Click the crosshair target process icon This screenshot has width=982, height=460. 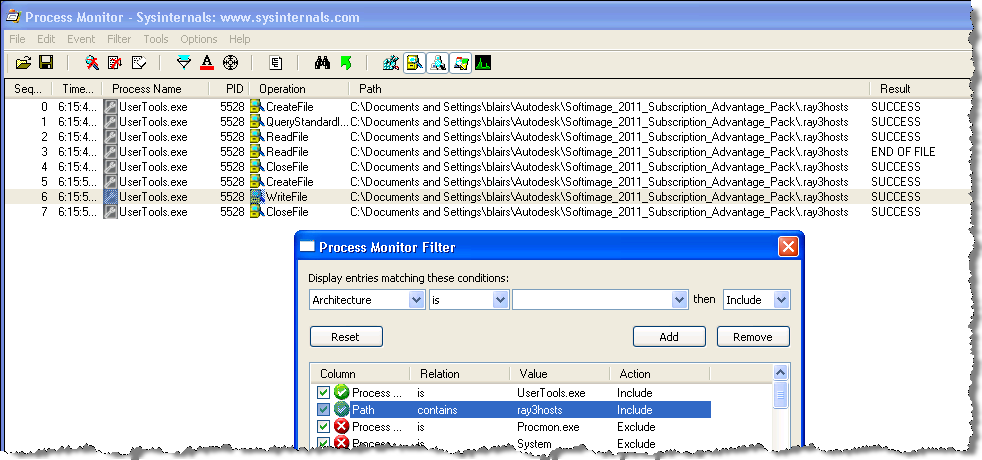(x=231, y=63)
